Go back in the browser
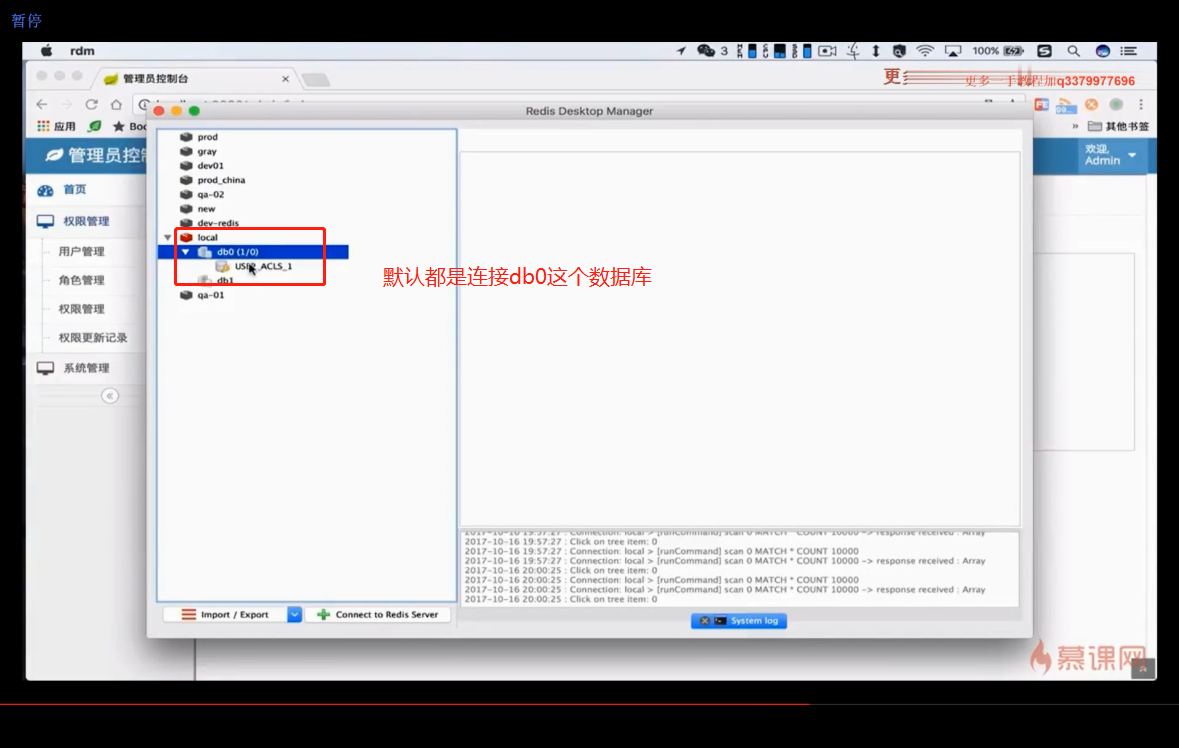 [x=42, y=104]
